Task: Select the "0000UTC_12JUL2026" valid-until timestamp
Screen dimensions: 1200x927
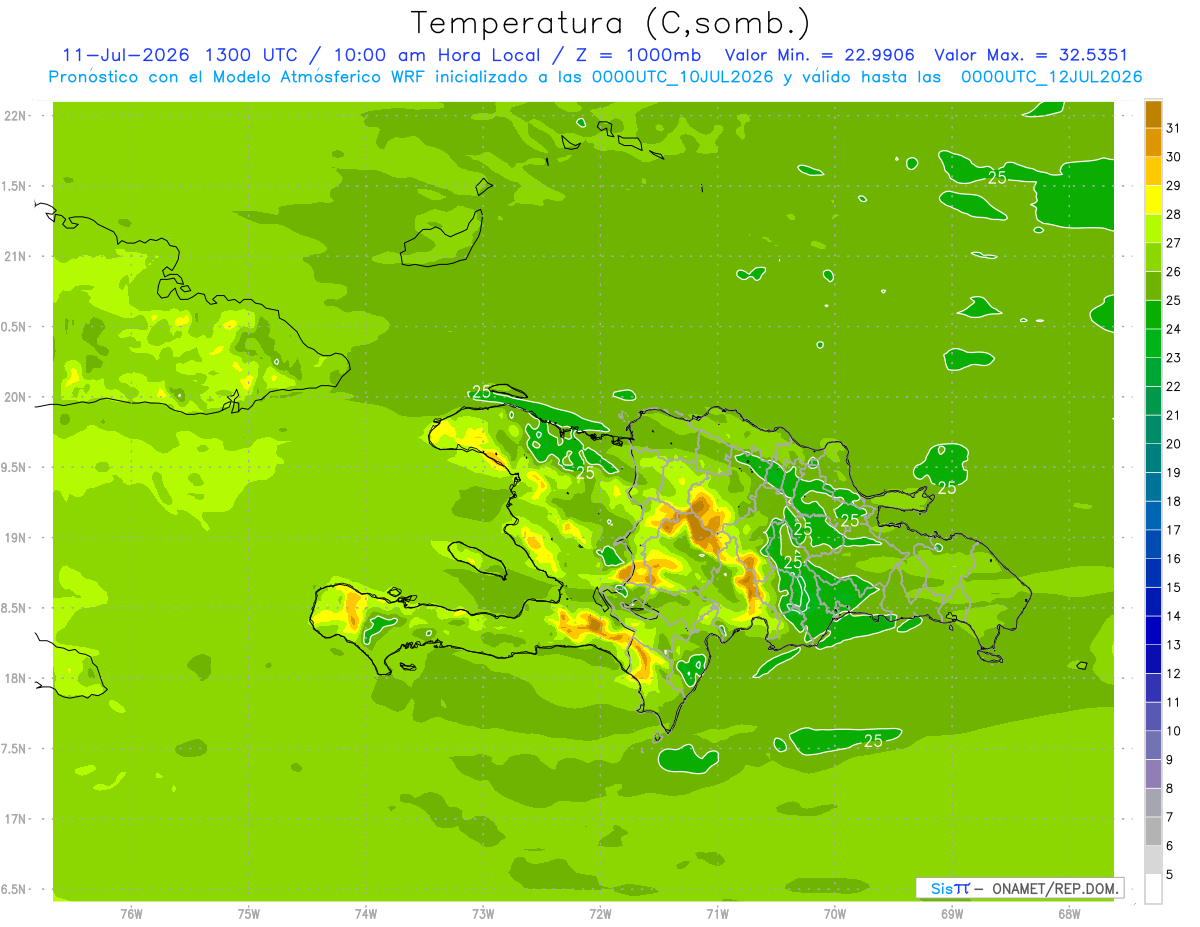Action: [x=1051, y=77]
